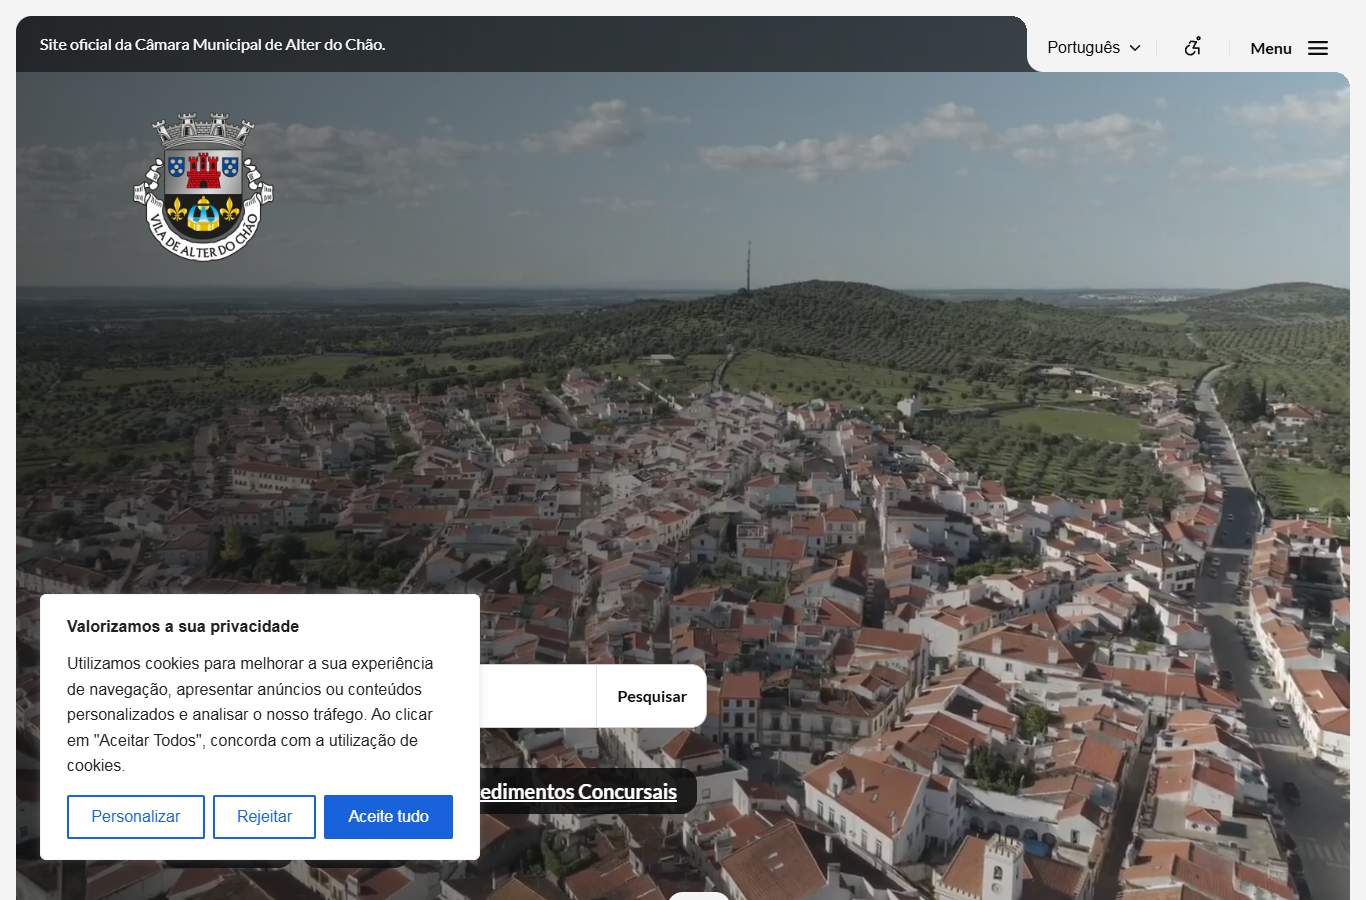This screenshot has height=900, width=1366.
Task: Click the Alter do Chão coat of arms logo
Action: click(203, 187)
